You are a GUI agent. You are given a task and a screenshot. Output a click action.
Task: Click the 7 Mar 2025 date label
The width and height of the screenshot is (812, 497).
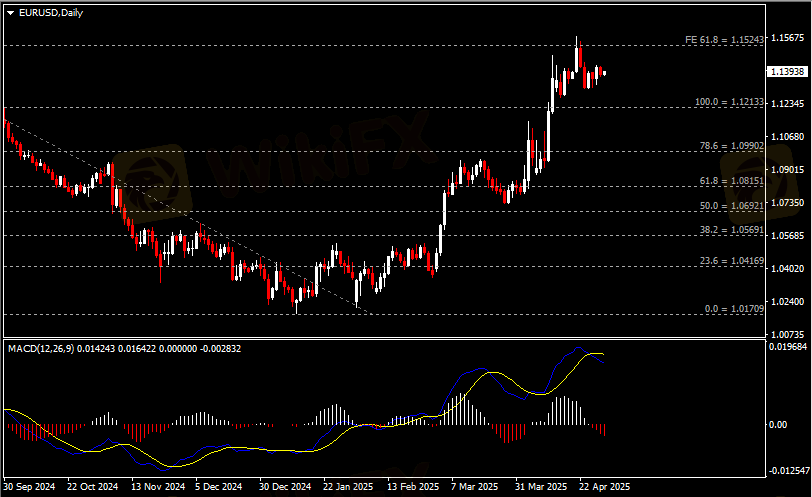tap(474, 487)
